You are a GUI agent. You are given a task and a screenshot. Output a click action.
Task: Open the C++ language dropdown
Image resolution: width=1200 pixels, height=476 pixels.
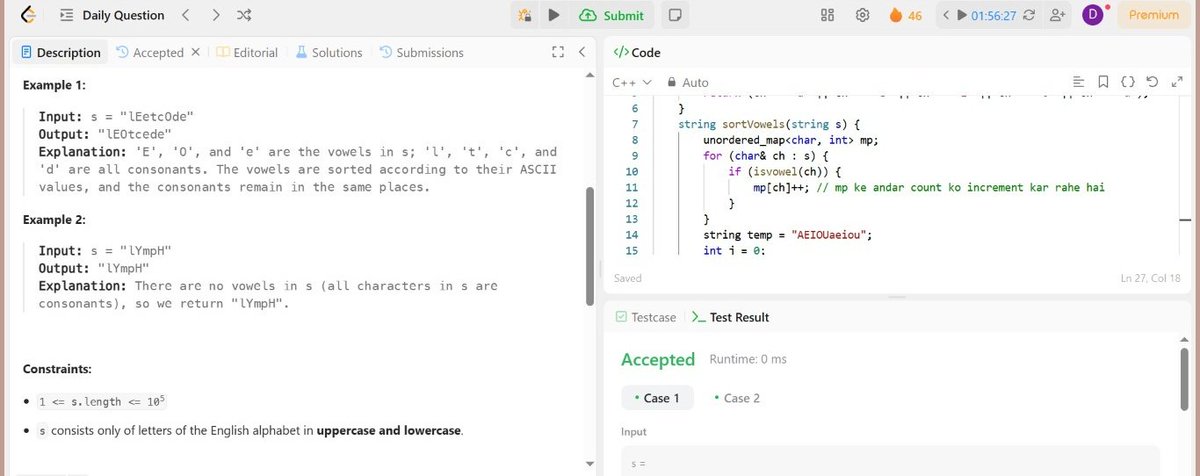[x=632, y=82]
